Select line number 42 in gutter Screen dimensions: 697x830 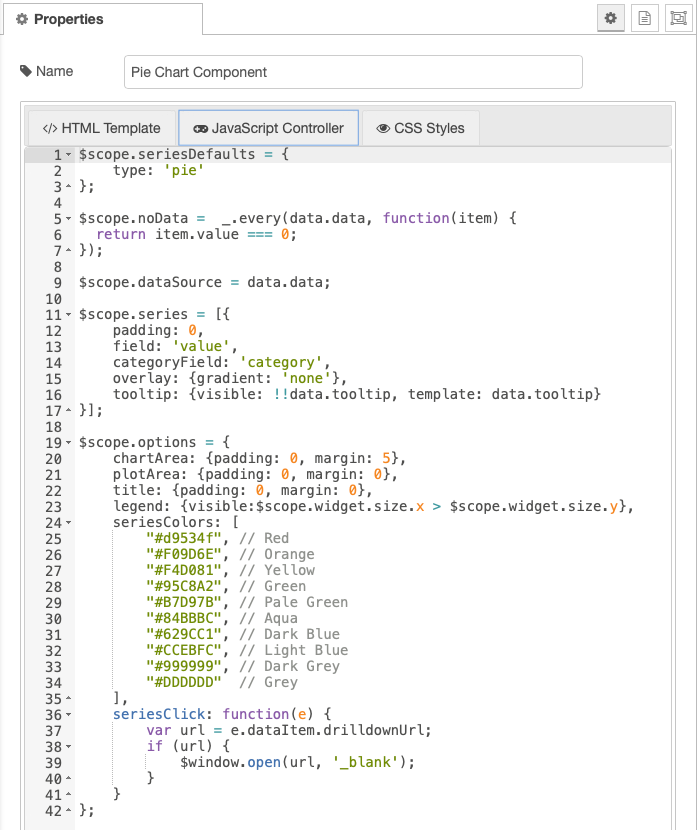click(x=53, y=810)
